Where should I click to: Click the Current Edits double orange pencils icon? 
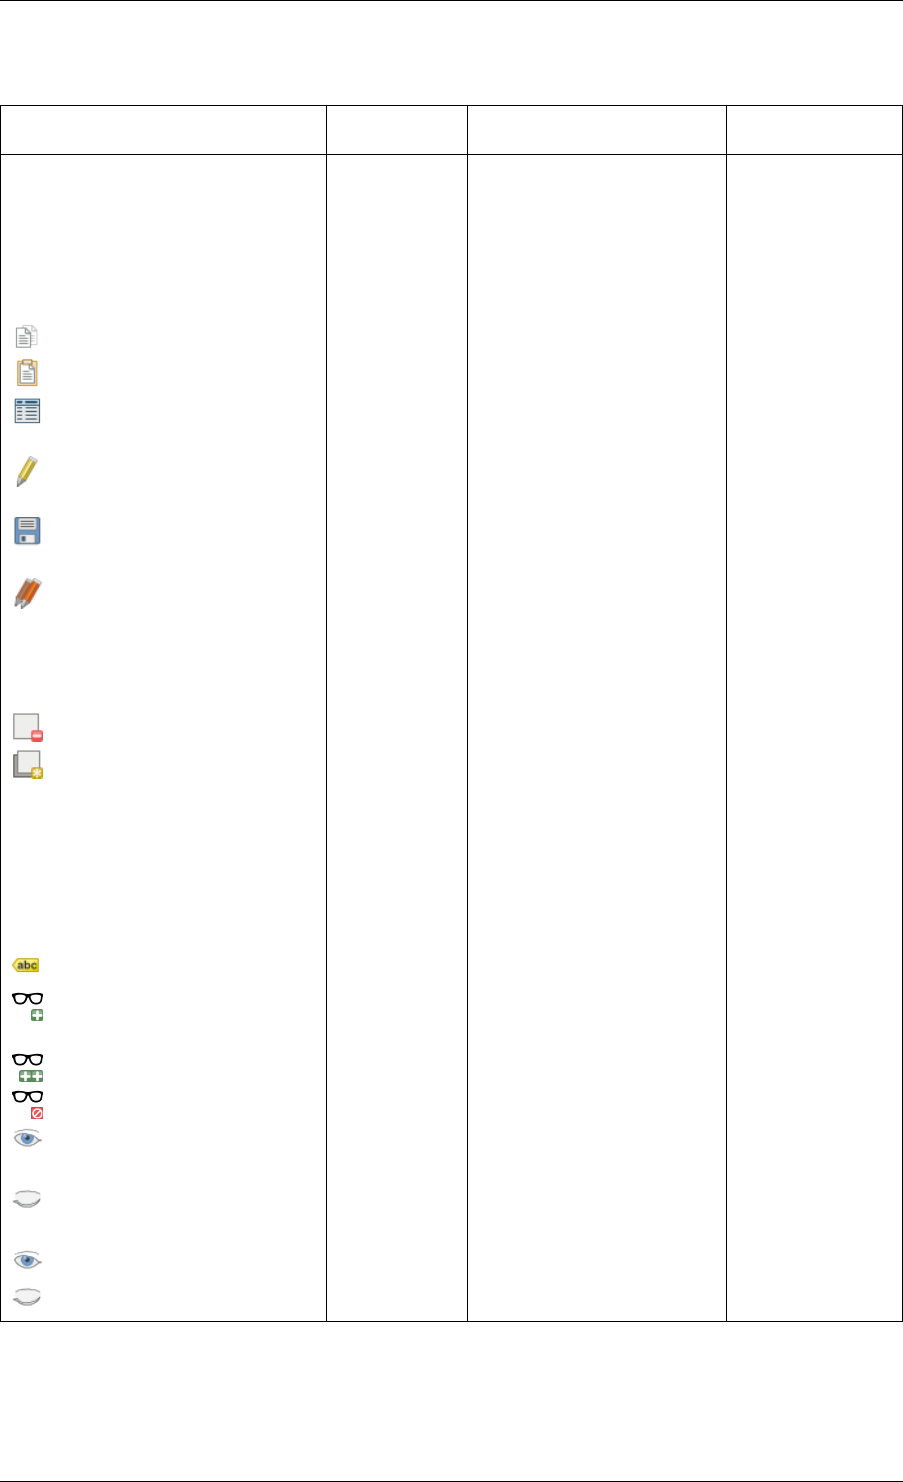[x=27, y=591]
